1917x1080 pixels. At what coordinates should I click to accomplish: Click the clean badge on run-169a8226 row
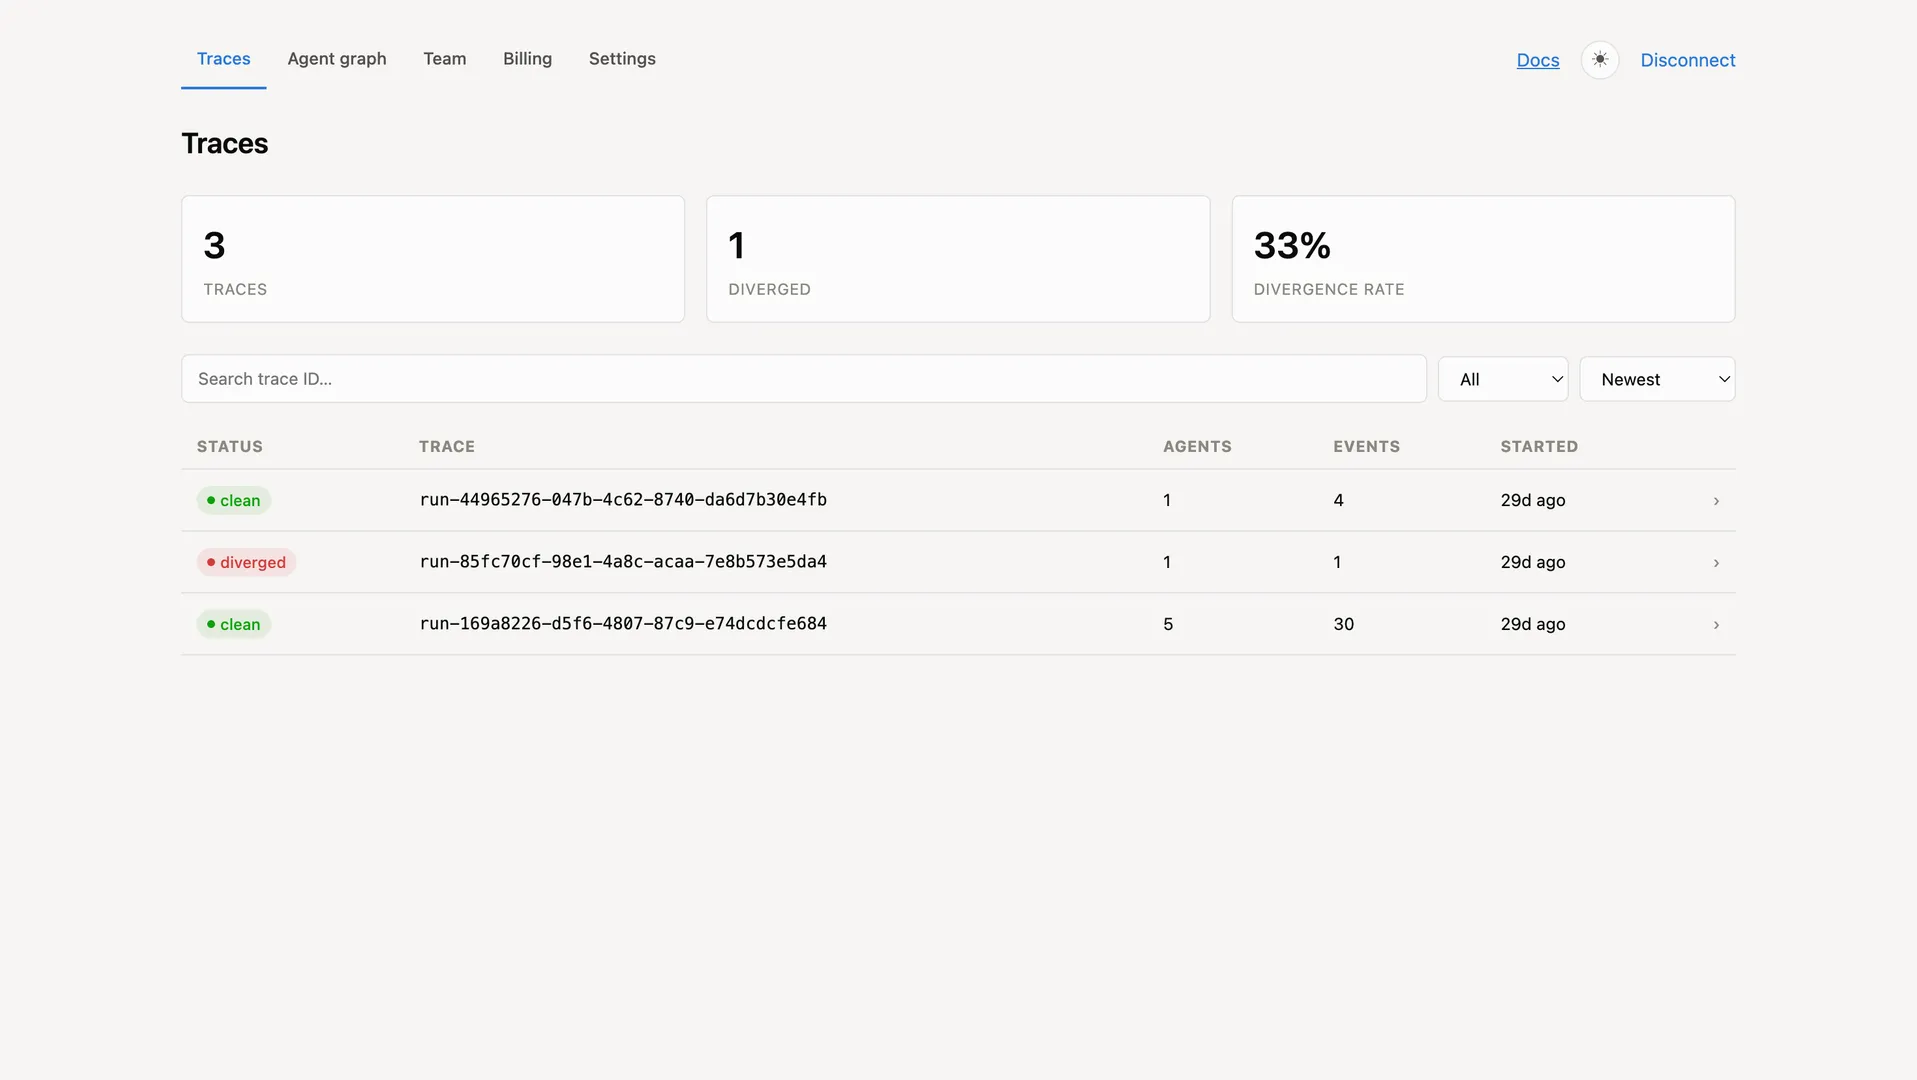click(x=233, y=624)
